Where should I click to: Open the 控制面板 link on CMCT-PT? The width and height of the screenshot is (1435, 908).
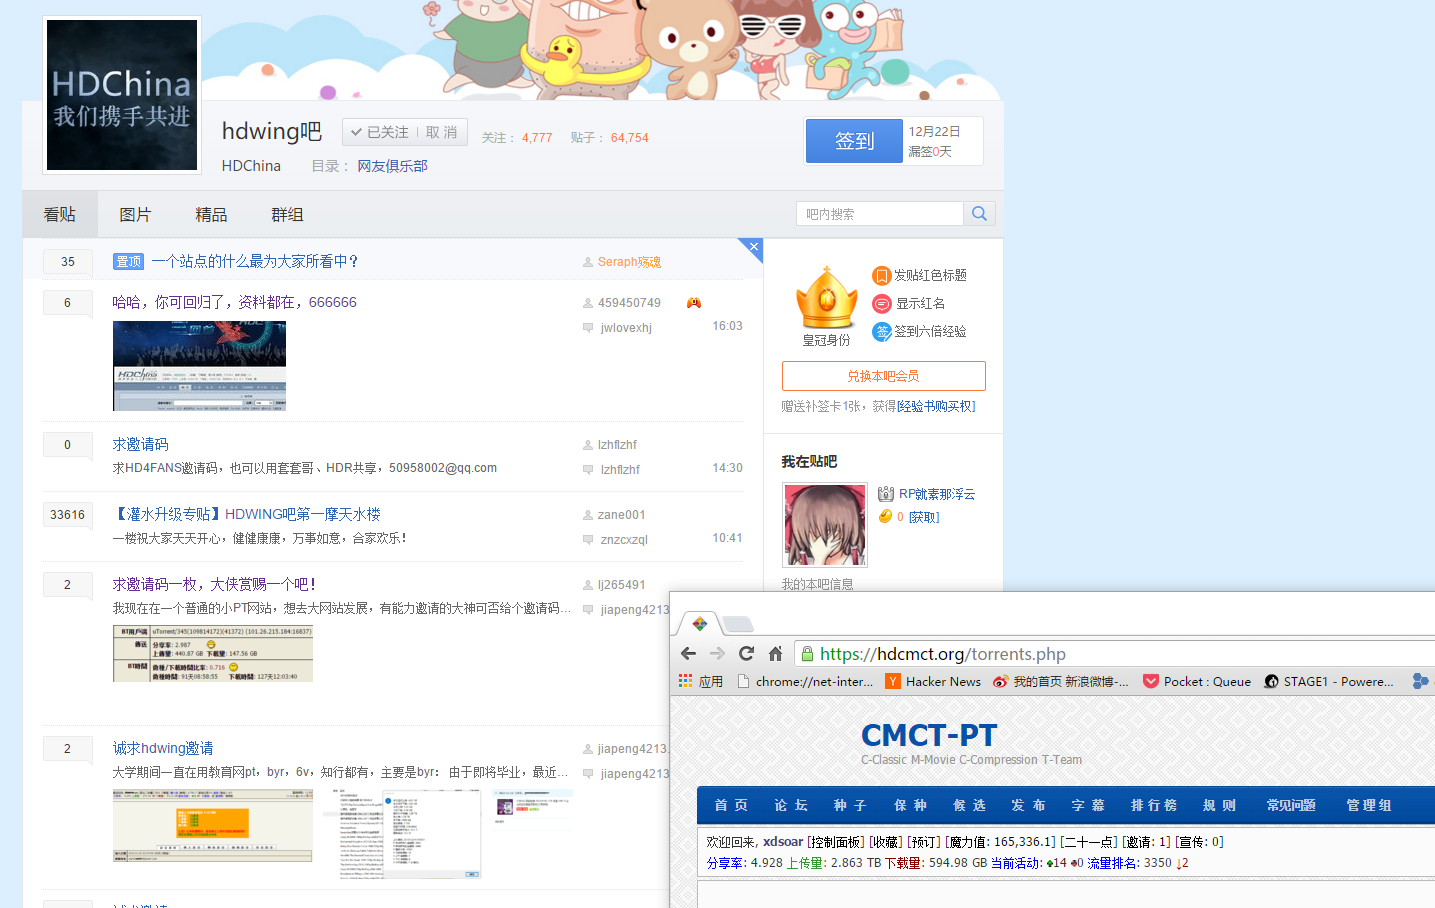pyautogui.click(x=836, y=842)
